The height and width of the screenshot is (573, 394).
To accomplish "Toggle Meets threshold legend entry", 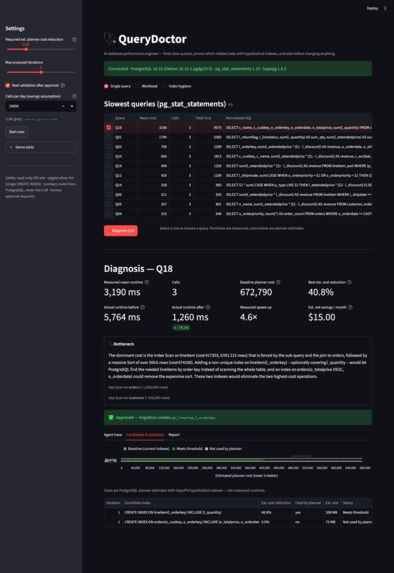I will pyautogui.click(x=187, y=449).
